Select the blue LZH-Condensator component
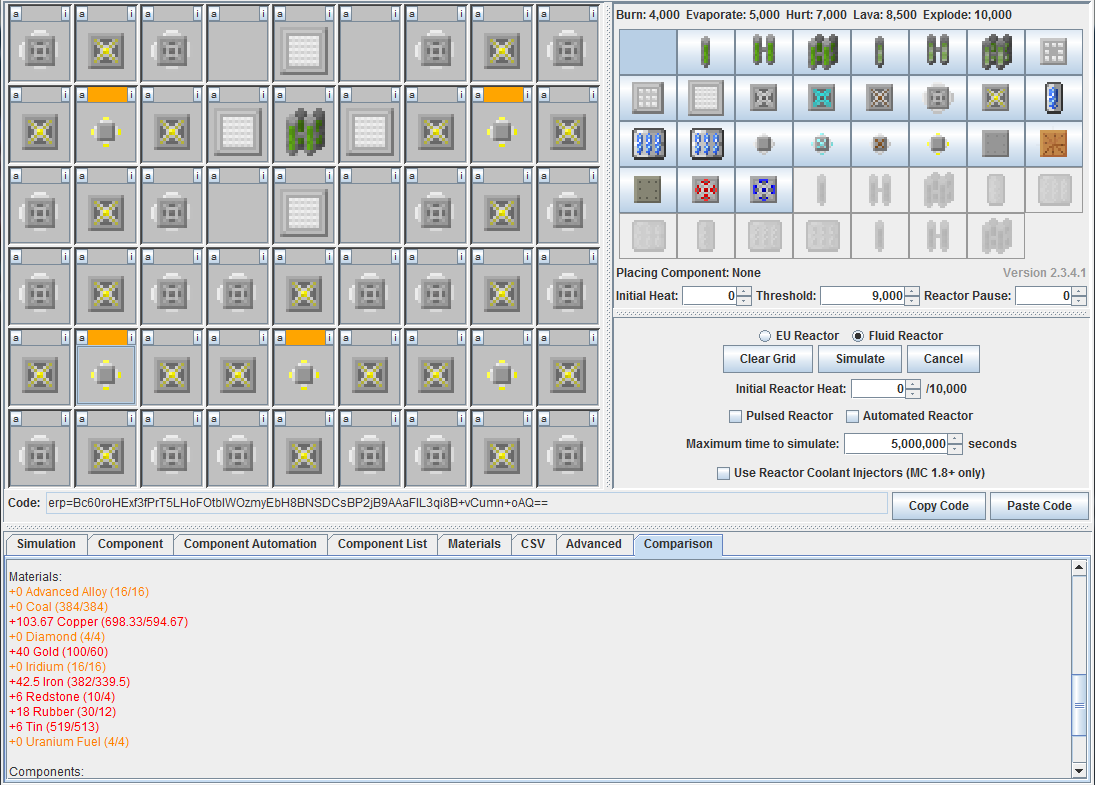1095x785 pixels. click(x=764, y=190)
